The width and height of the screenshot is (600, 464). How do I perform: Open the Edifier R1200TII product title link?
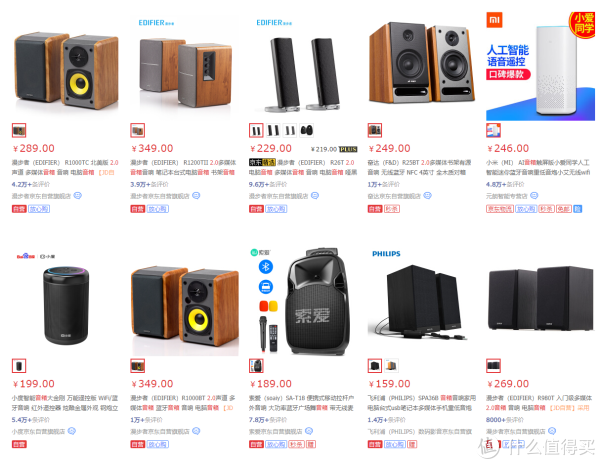pos(183,168)
